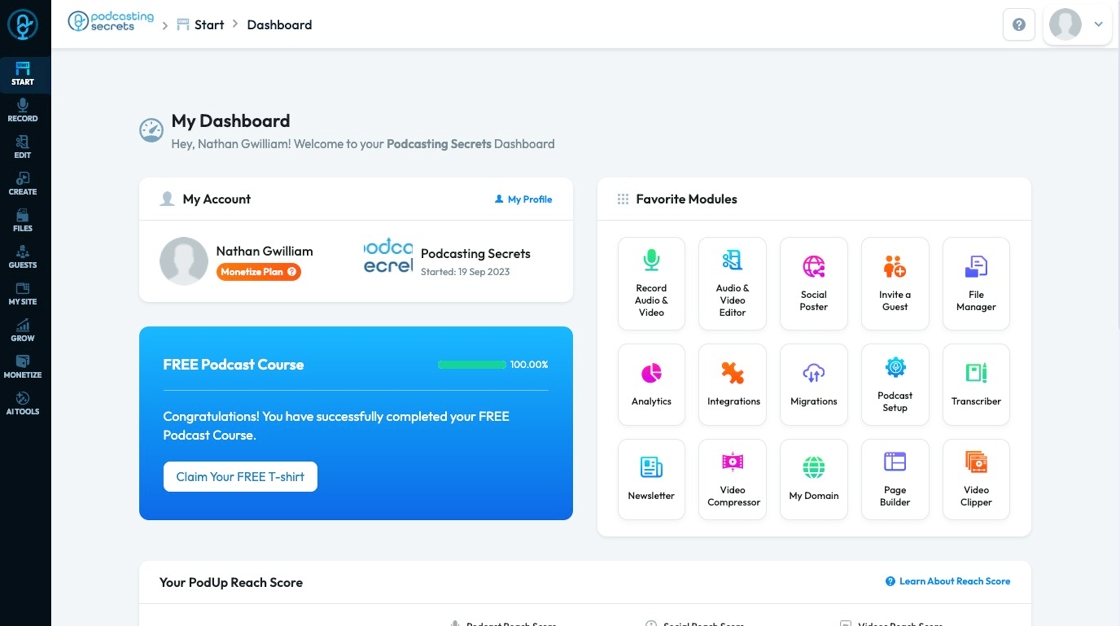
Task: Select Dashboard in the breadcrumb
Action: click(279, 25)
